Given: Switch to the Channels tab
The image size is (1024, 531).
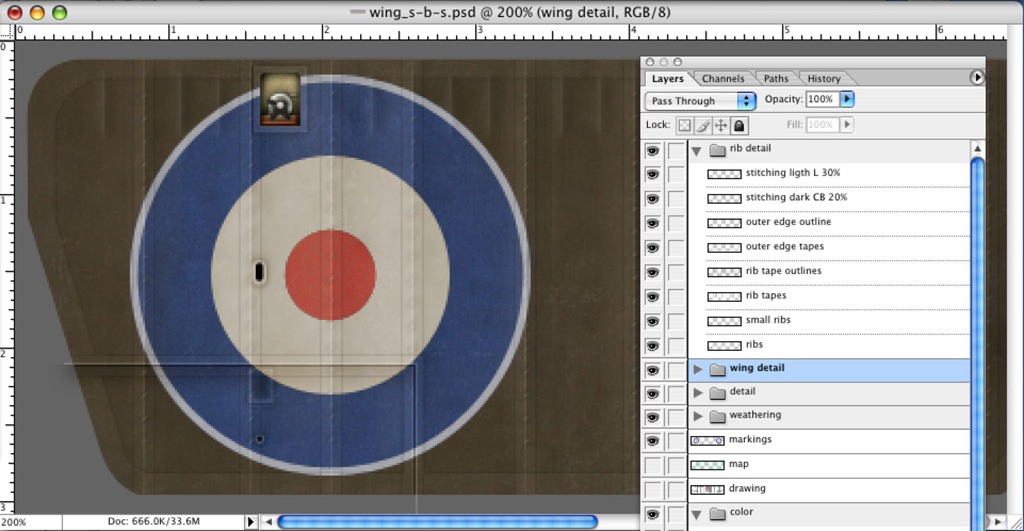Looking at the screenshot, I should click(x=723, y=78).
